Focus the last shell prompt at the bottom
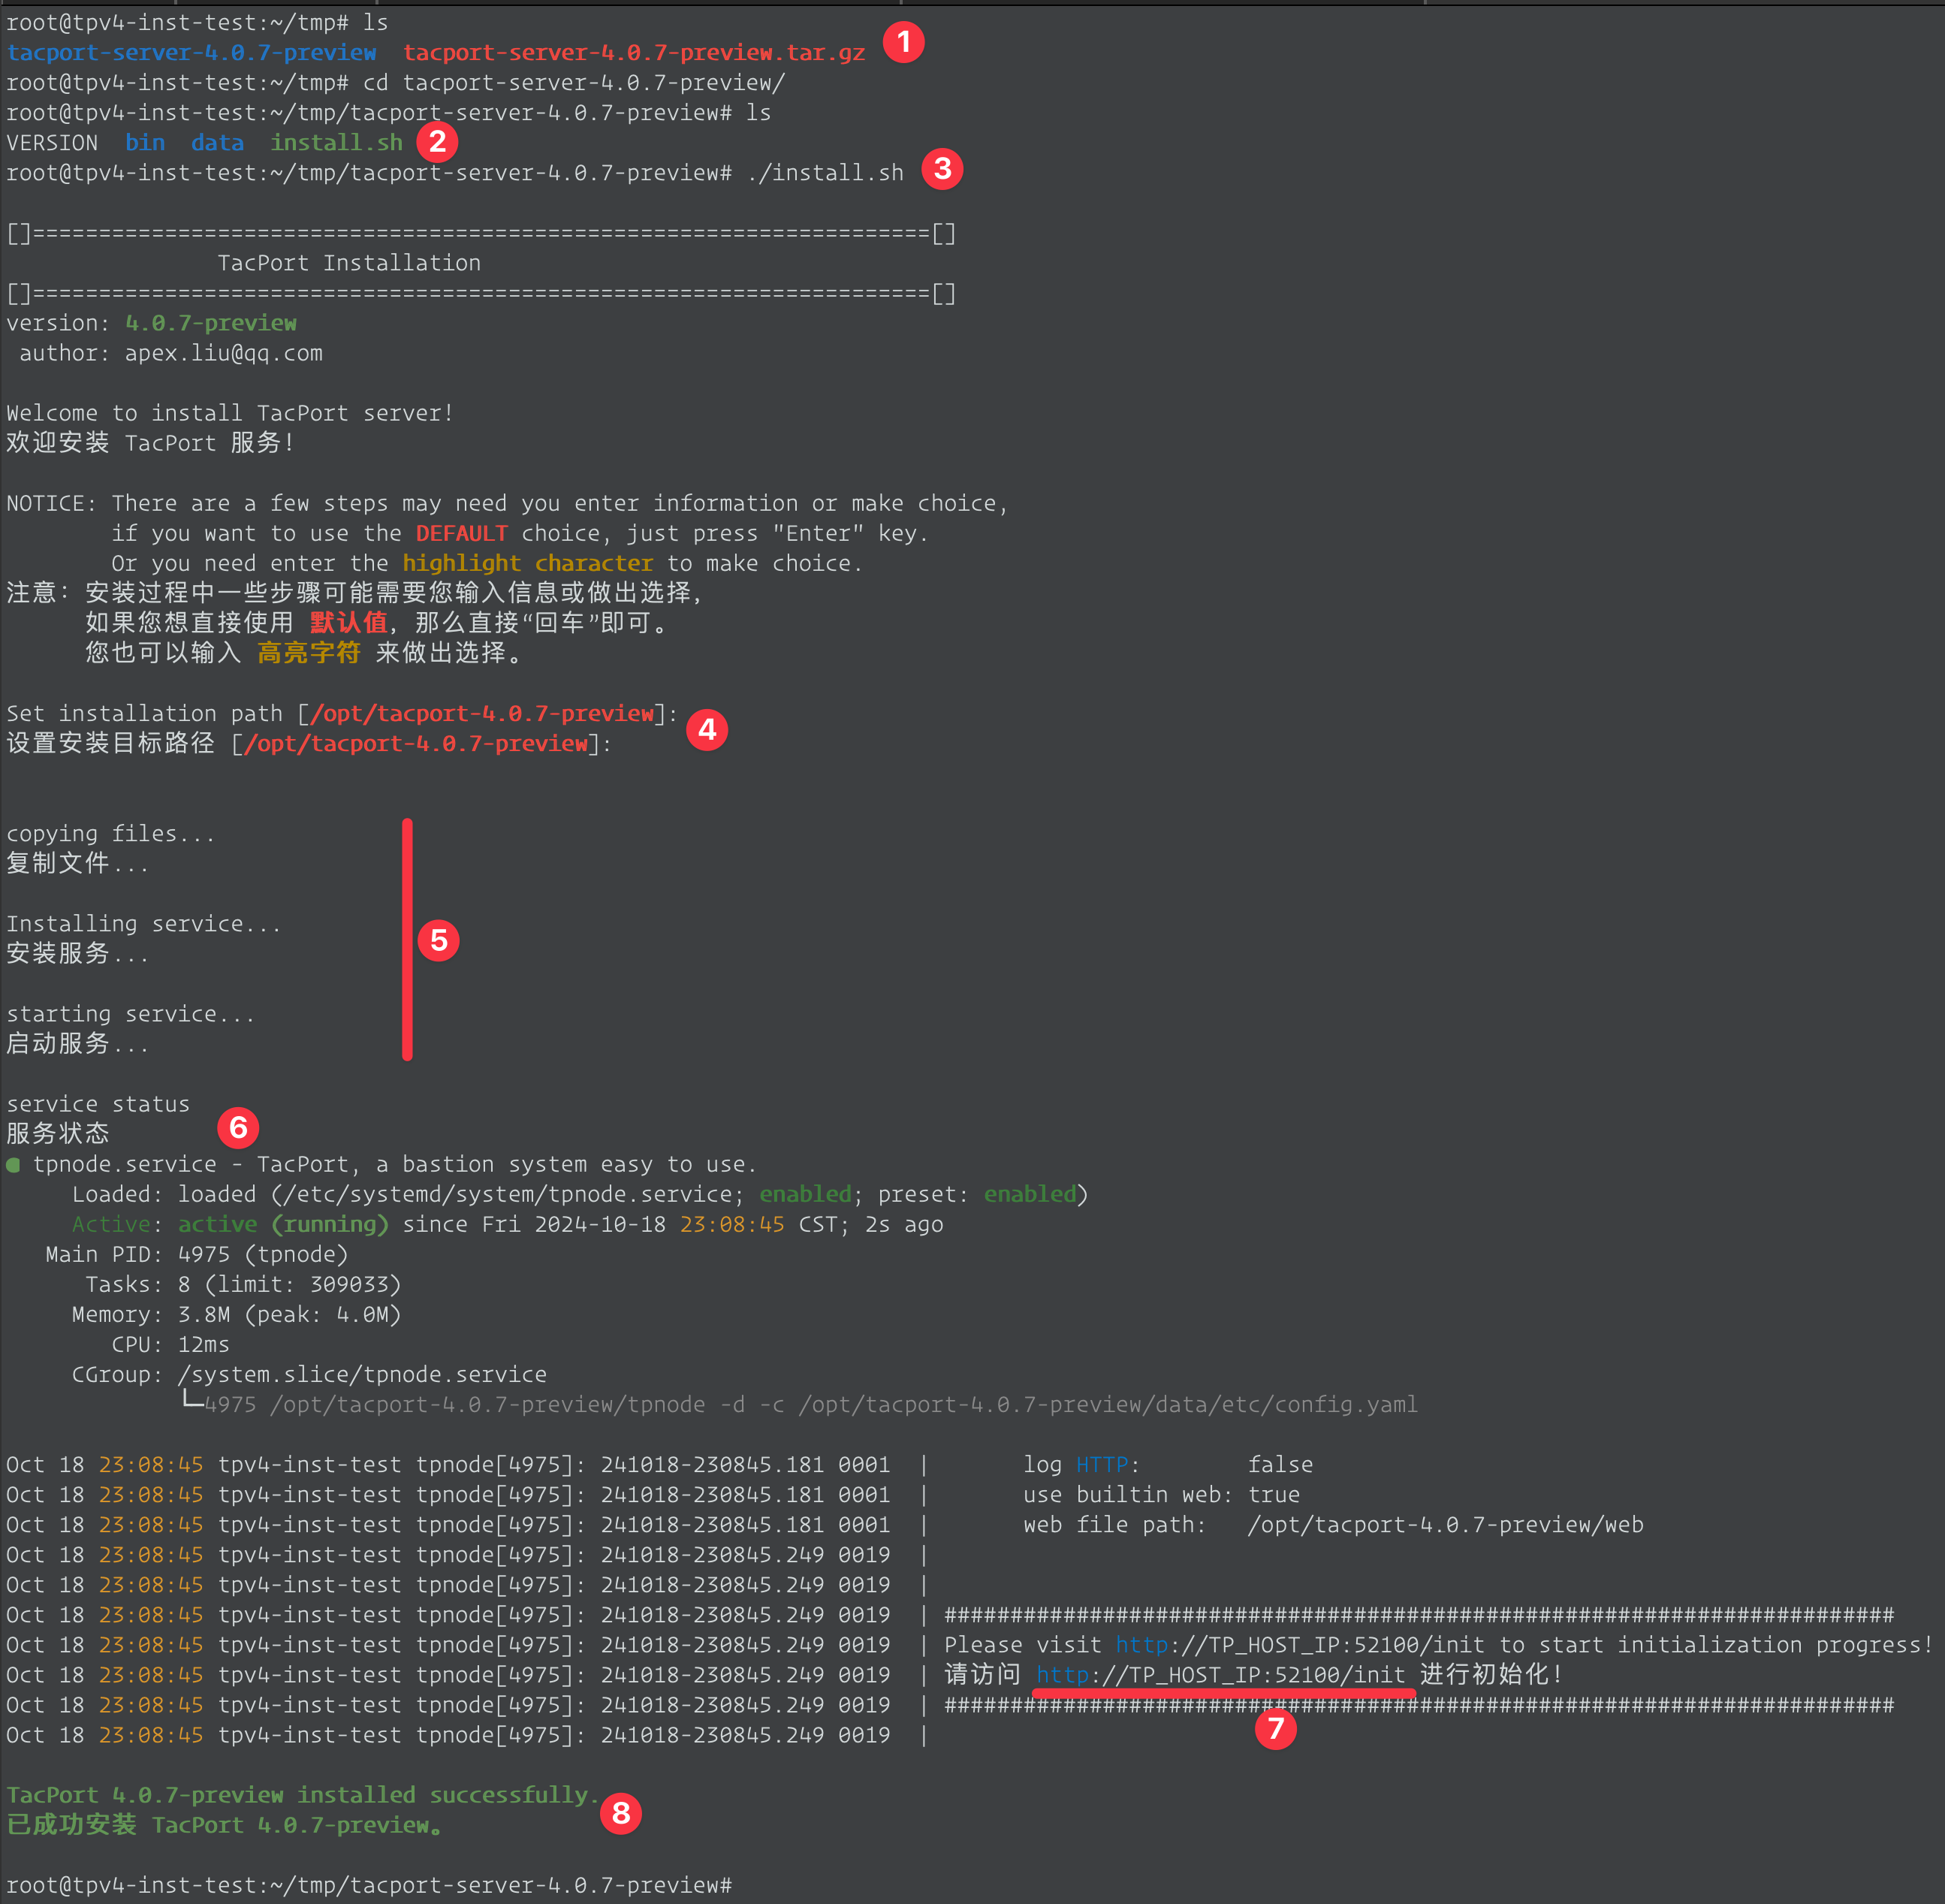The image size is (1945, 1904). point(369,1885)
